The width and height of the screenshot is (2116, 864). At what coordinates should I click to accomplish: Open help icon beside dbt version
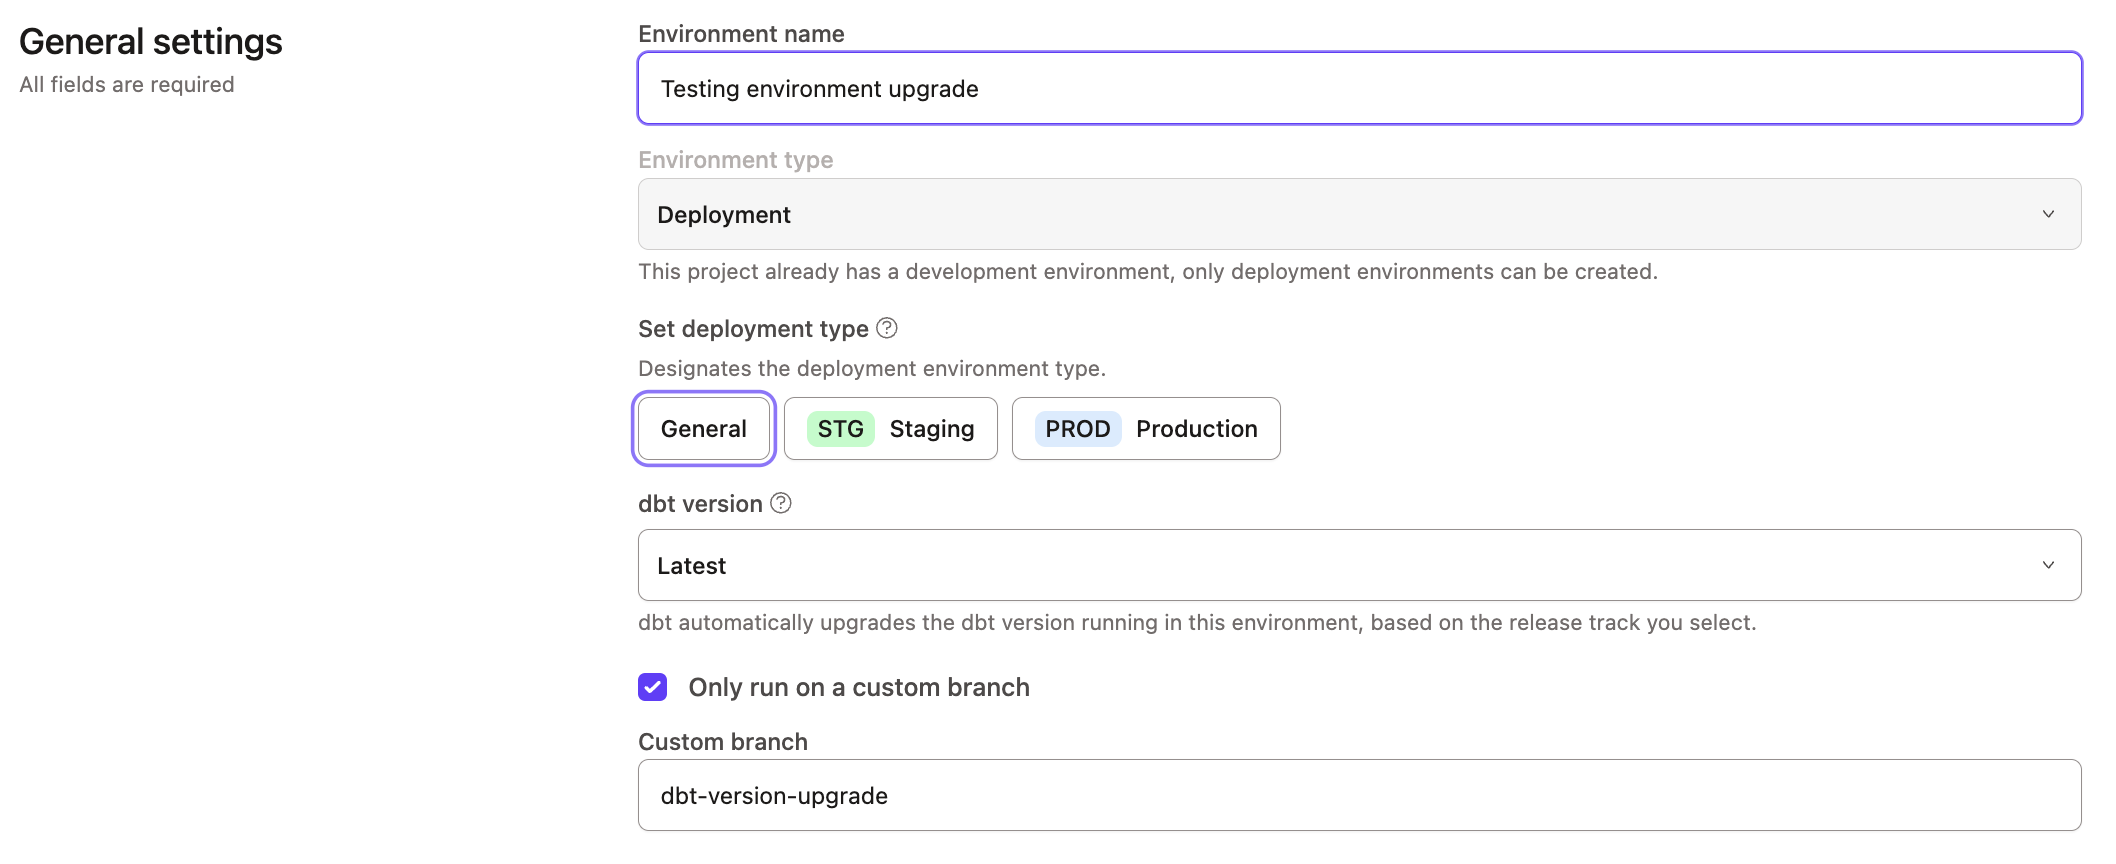(x=781, y=503)
